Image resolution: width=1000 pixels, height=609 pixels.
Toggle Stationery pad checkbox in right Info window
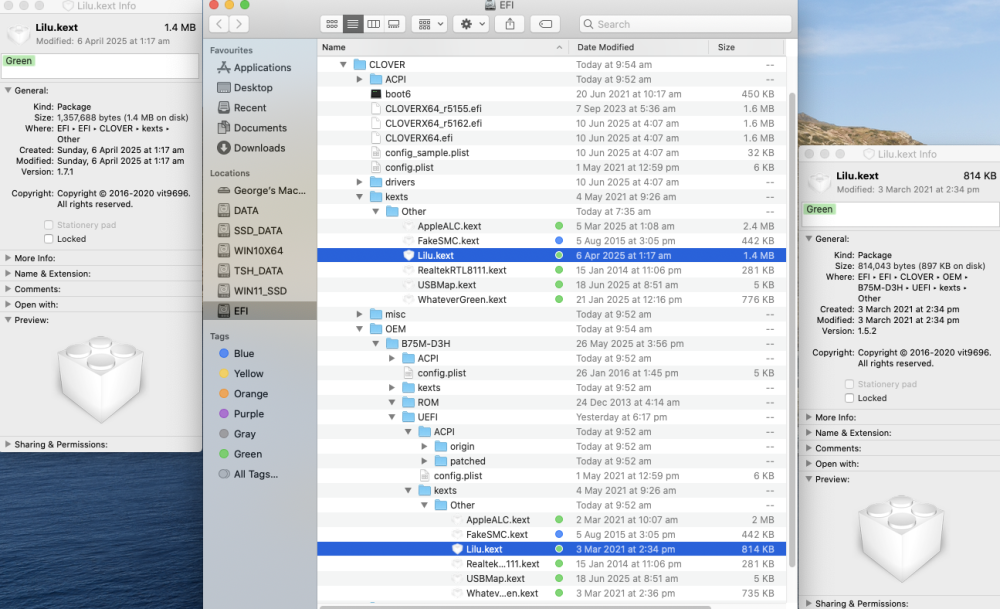pos(849,384)
